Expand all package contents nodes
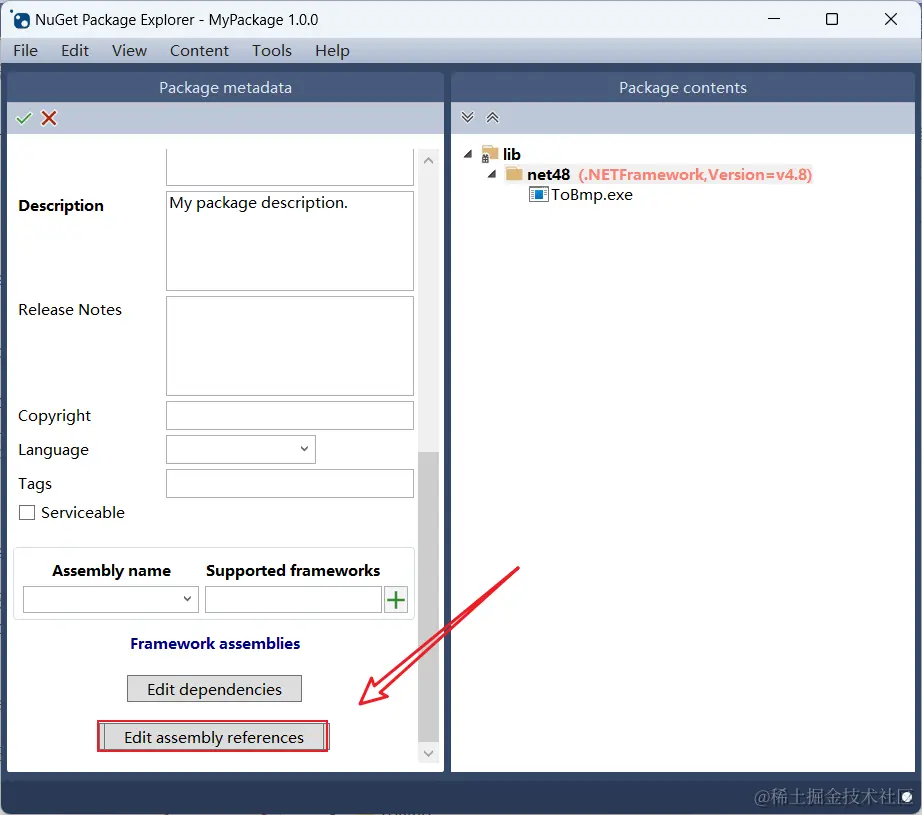This screenshot has width=922, height=815. point(467,117)
